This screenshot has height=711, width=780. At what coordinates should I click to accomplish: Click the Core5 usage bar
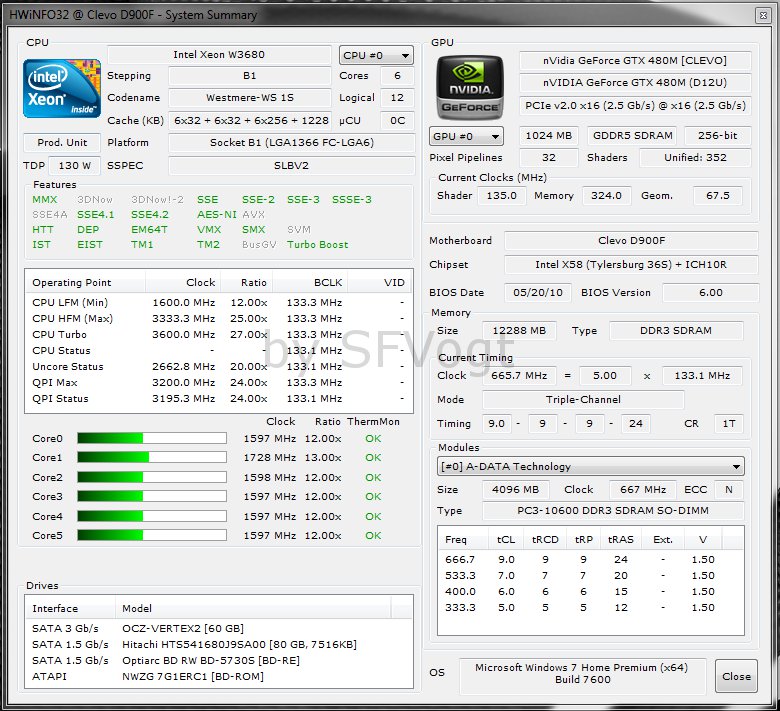tap(152, 535)
